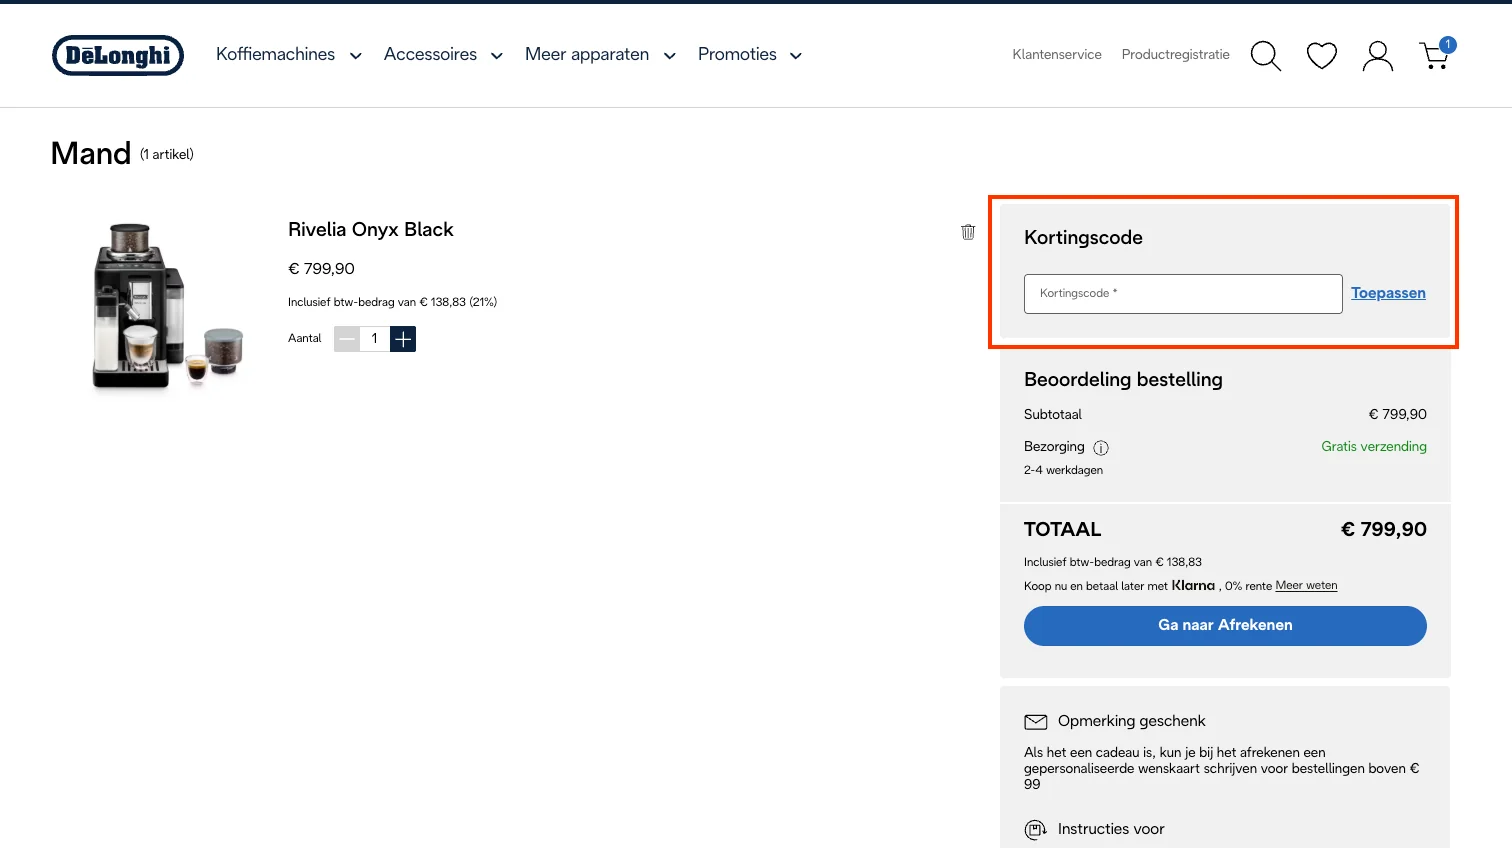Click the quantity value field
The image size is (1512, 848).
pyautogui.click(x=375, y=339)
